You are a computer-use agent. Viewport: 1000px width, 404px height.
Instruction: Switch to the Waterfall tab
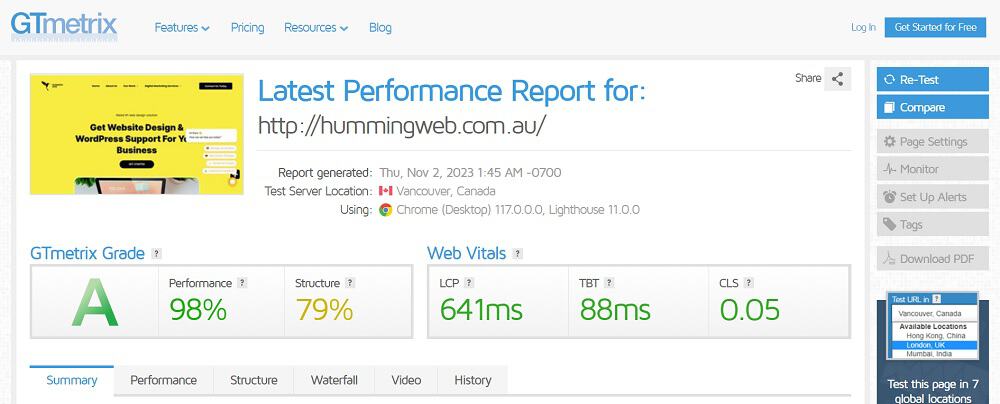(334, 380)
